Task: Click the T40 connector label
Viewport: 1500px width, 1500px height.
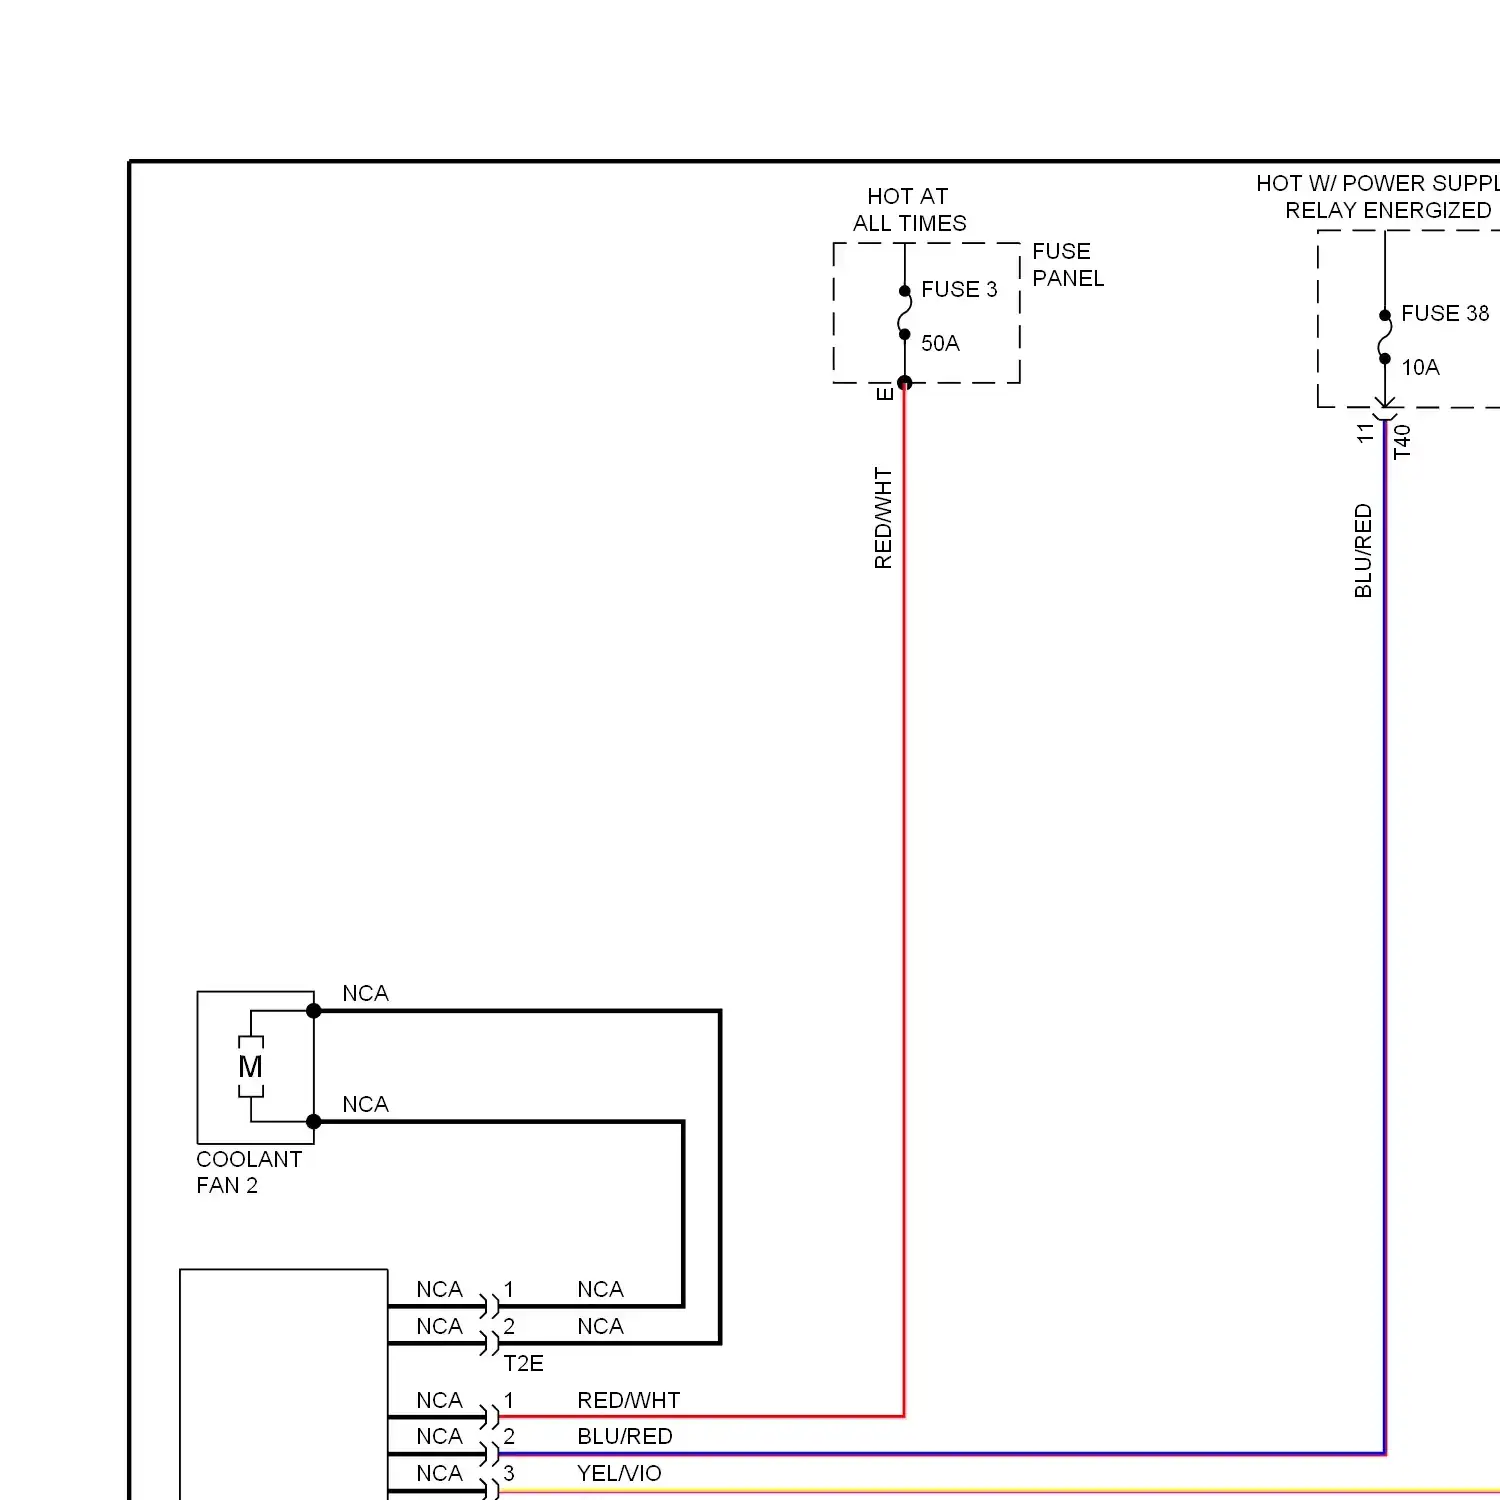Action: (1402, 441)
